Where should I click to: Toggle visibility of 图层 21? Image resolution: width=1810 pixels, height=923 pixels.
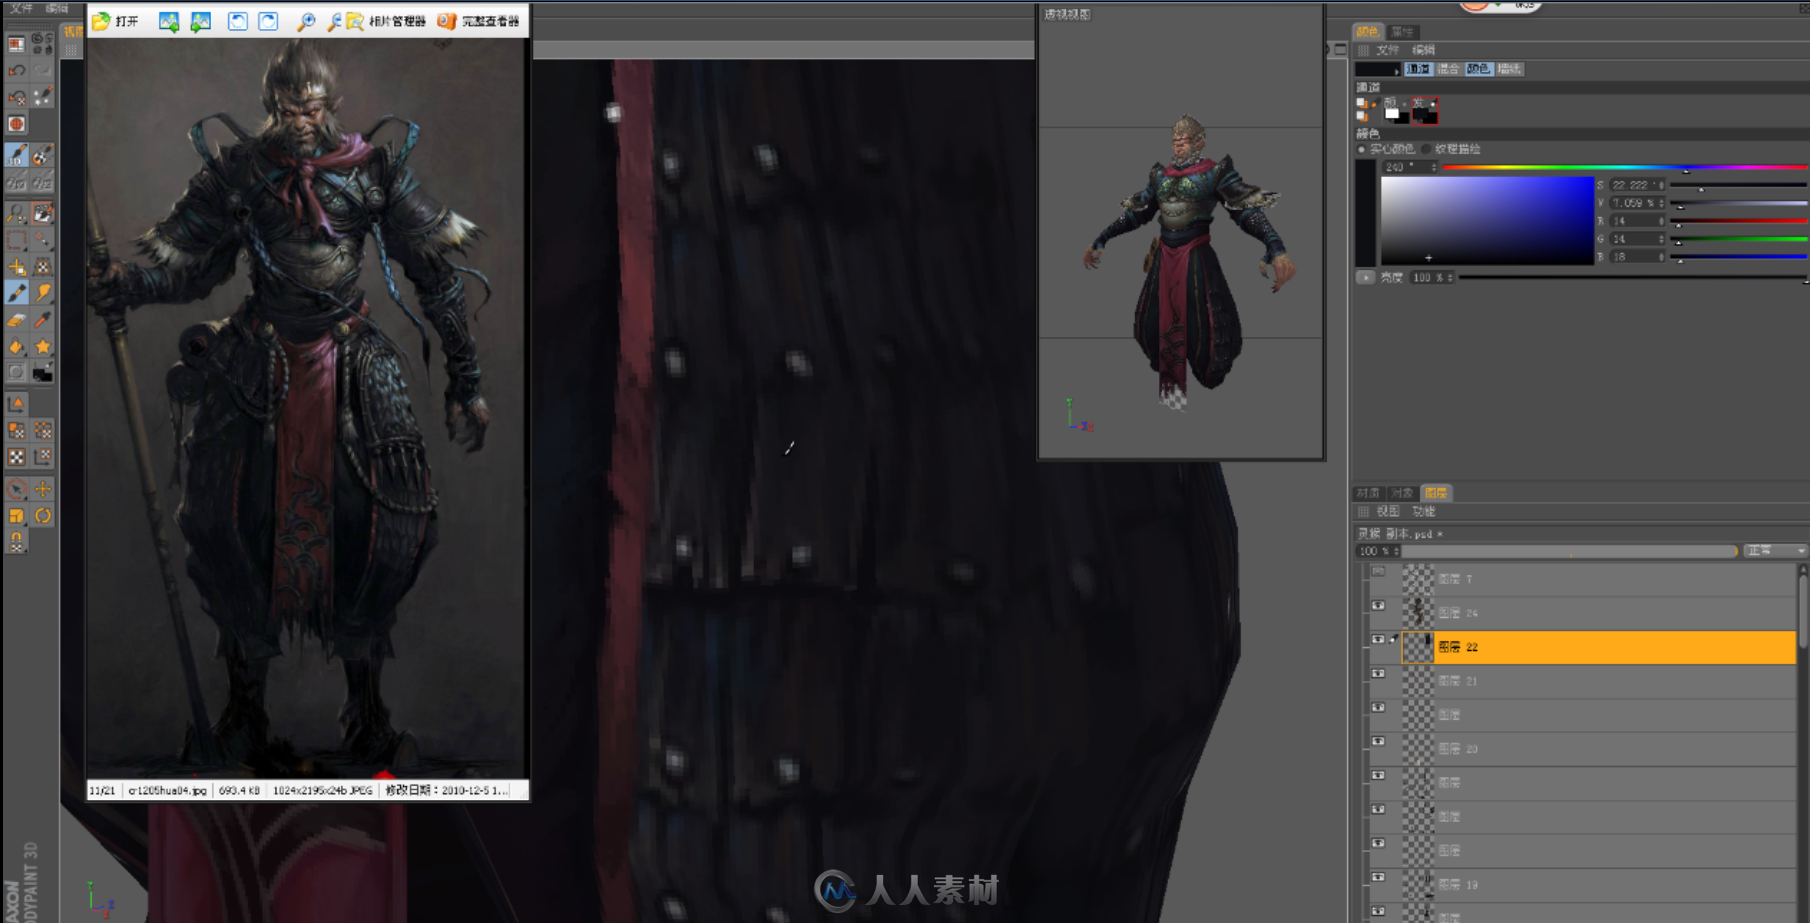[x=1378, y=674]
